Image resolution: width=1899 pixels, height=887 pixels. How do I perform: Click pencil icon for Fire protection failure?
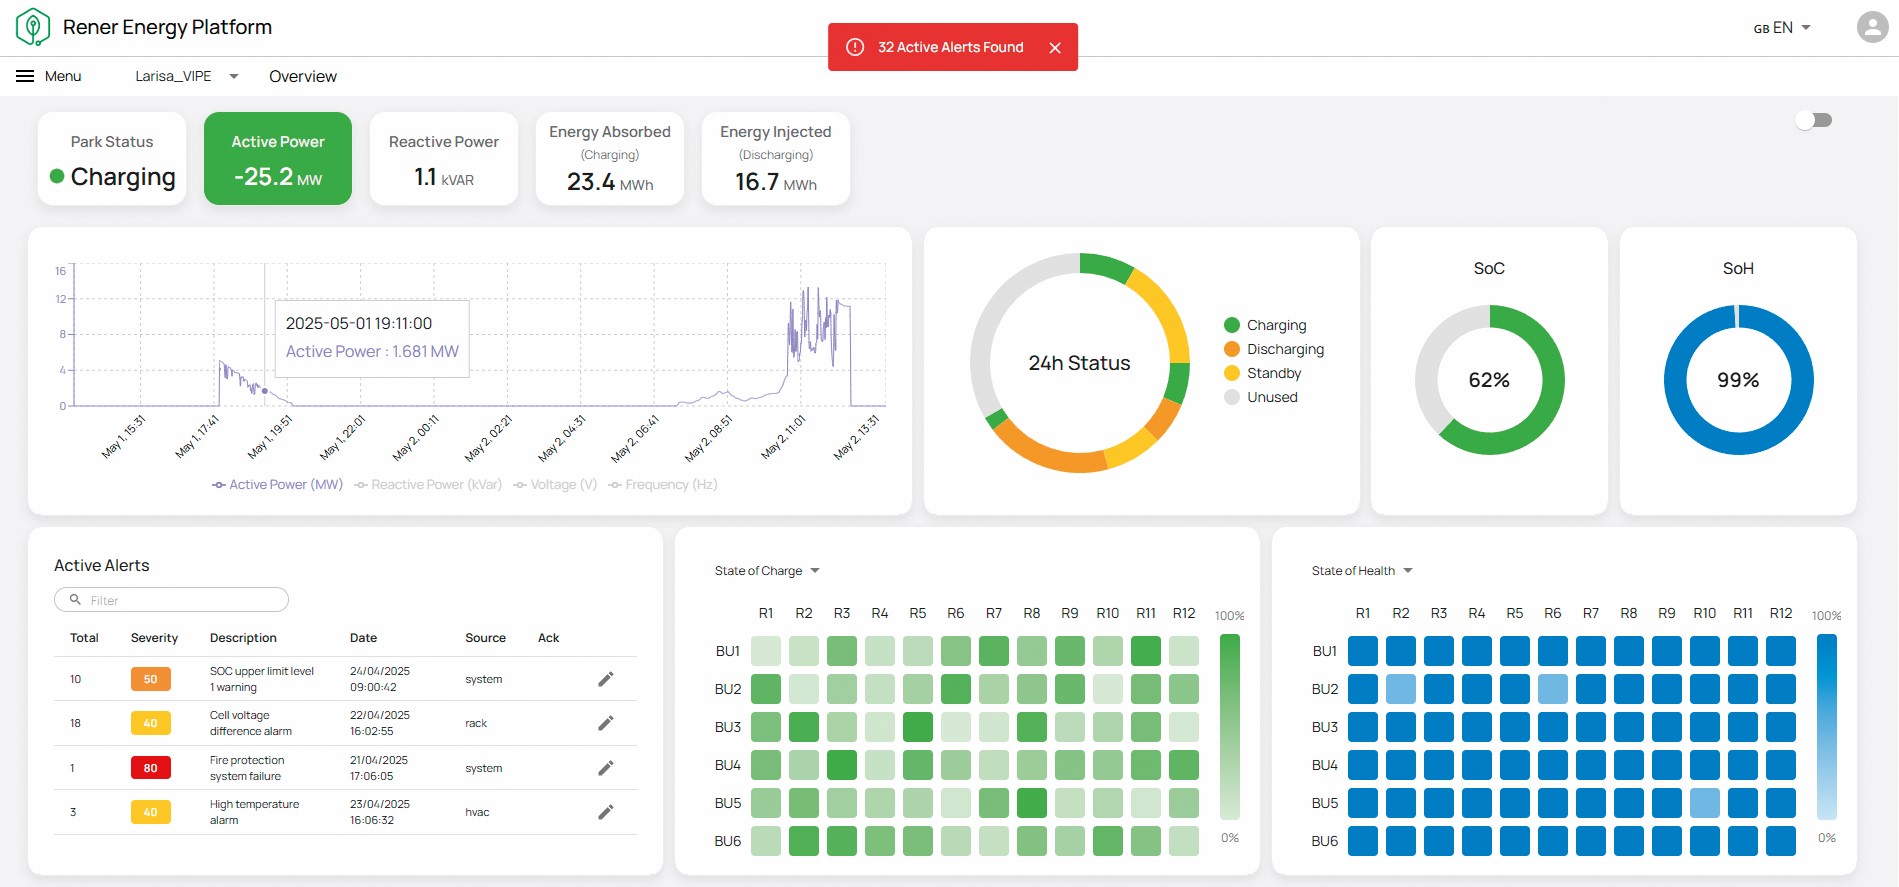(605, 768)
